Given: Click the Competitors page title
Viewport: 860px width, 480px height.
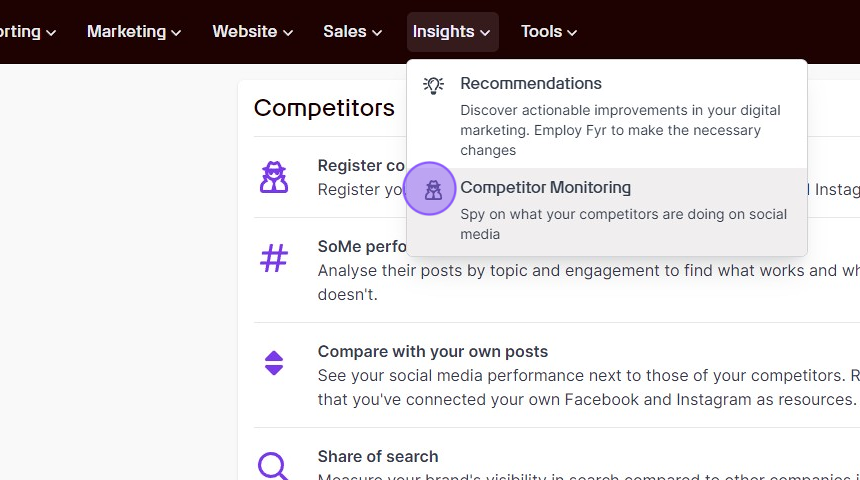Looking at the screenshot, I should (x=324, y=108).
